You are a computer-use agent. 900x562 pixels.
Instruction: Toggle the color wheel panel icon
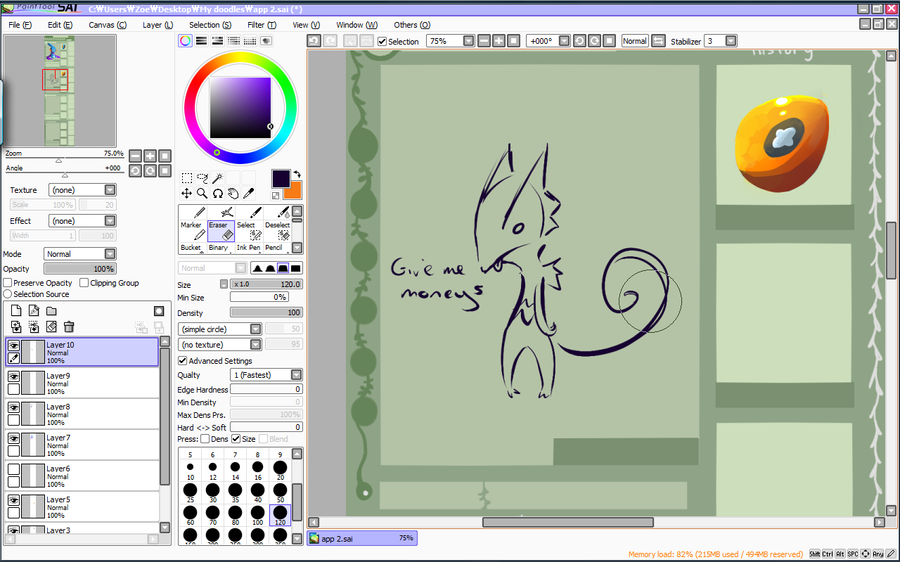(185, 41)
